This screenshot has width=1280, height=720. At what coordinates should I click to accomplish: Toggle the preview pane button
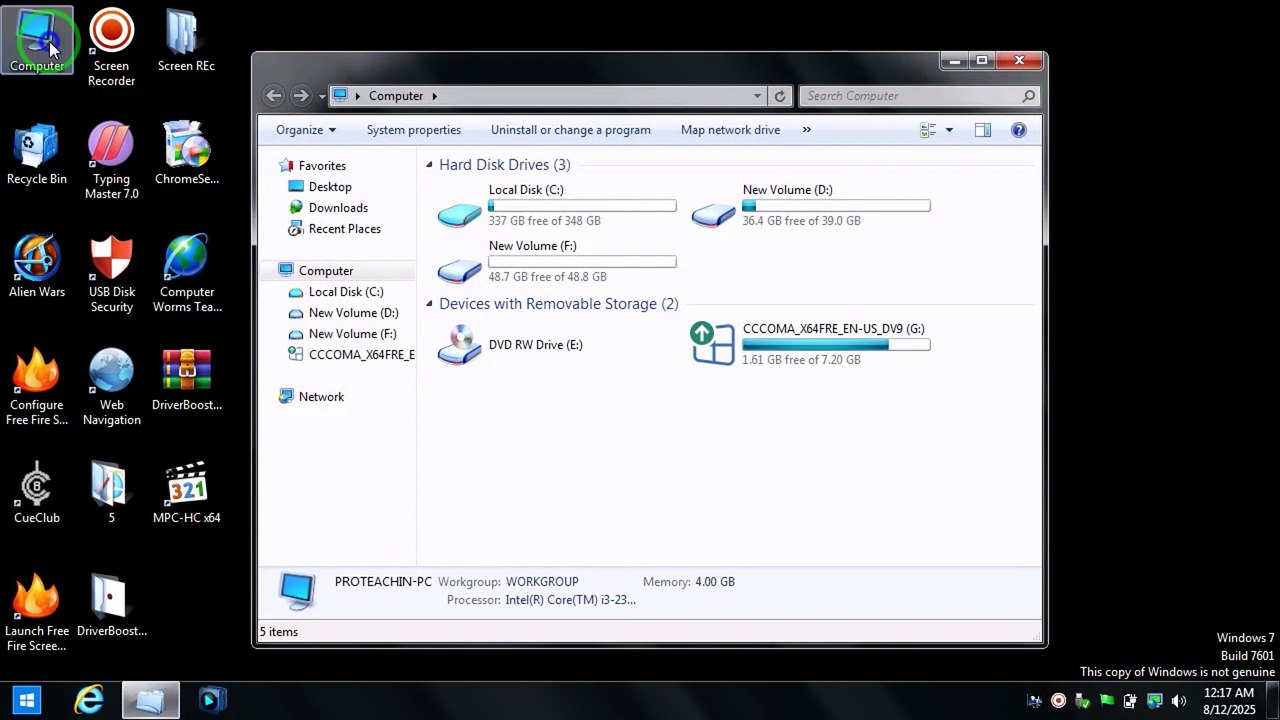(983, 130)
